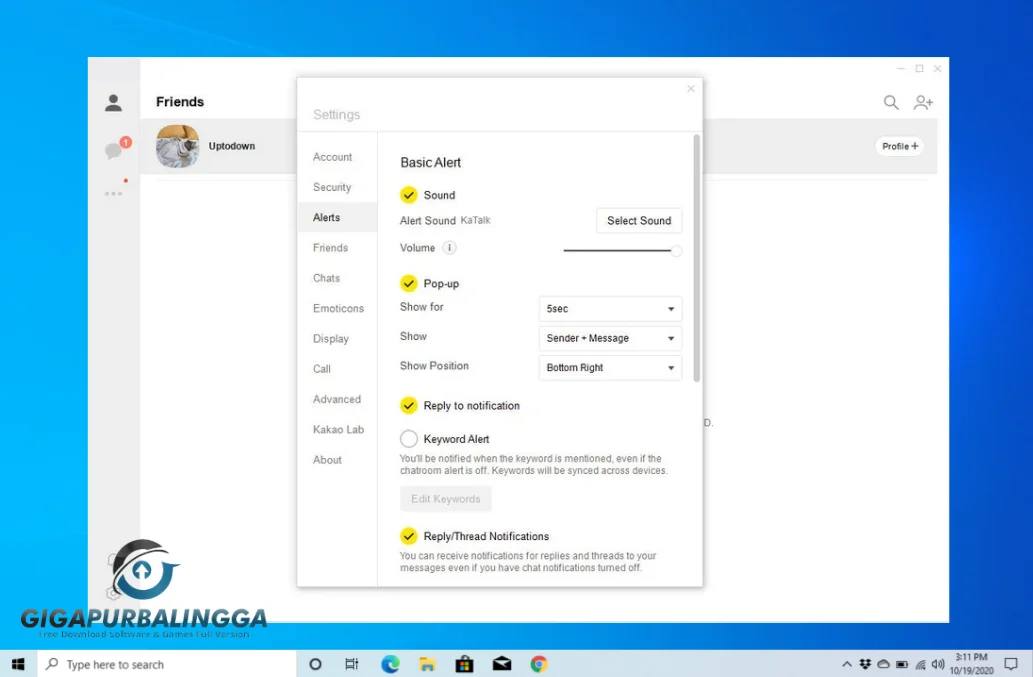Click the search magnifier icon

pos(891,102)
